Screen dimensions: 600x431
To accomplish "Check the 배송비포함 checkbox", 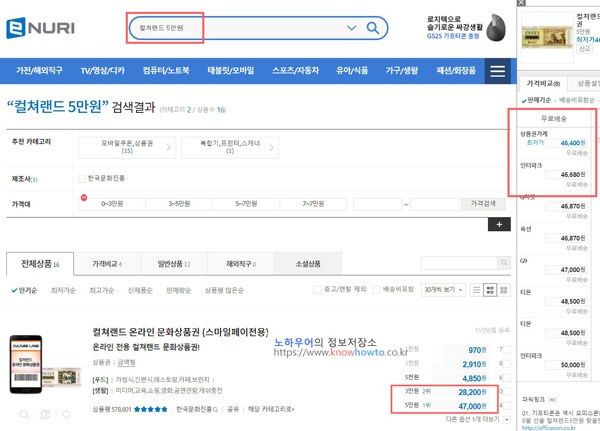I will 376,290.
